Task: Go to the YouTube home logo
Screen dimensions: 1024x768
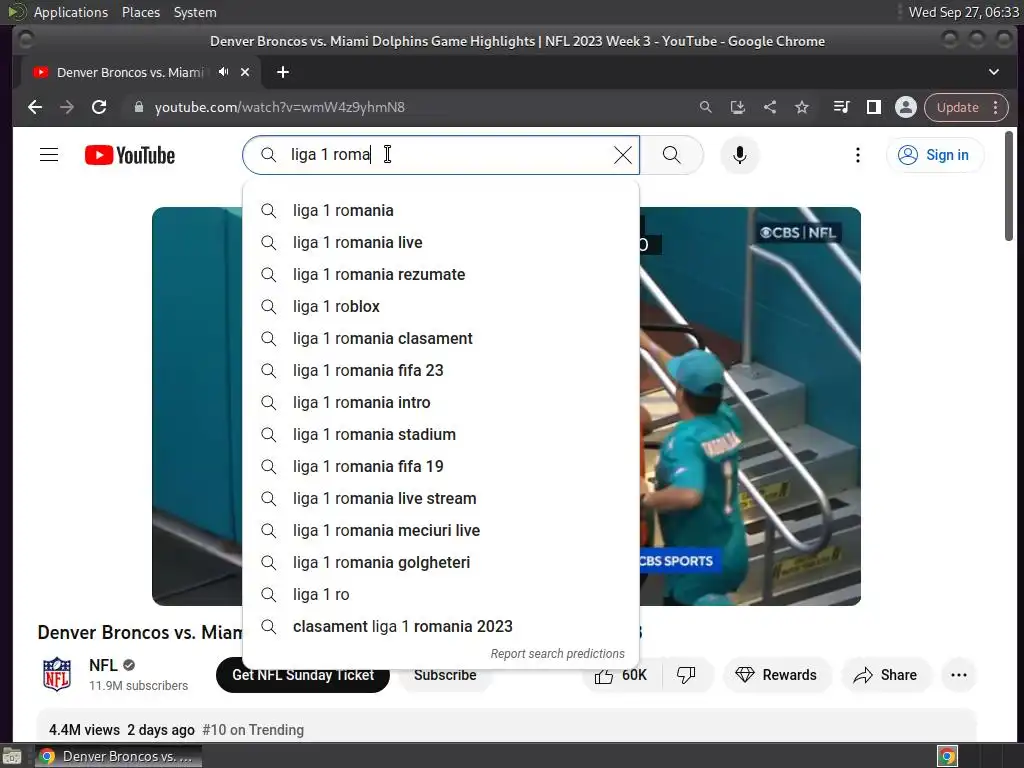Action: click(130, 155)
